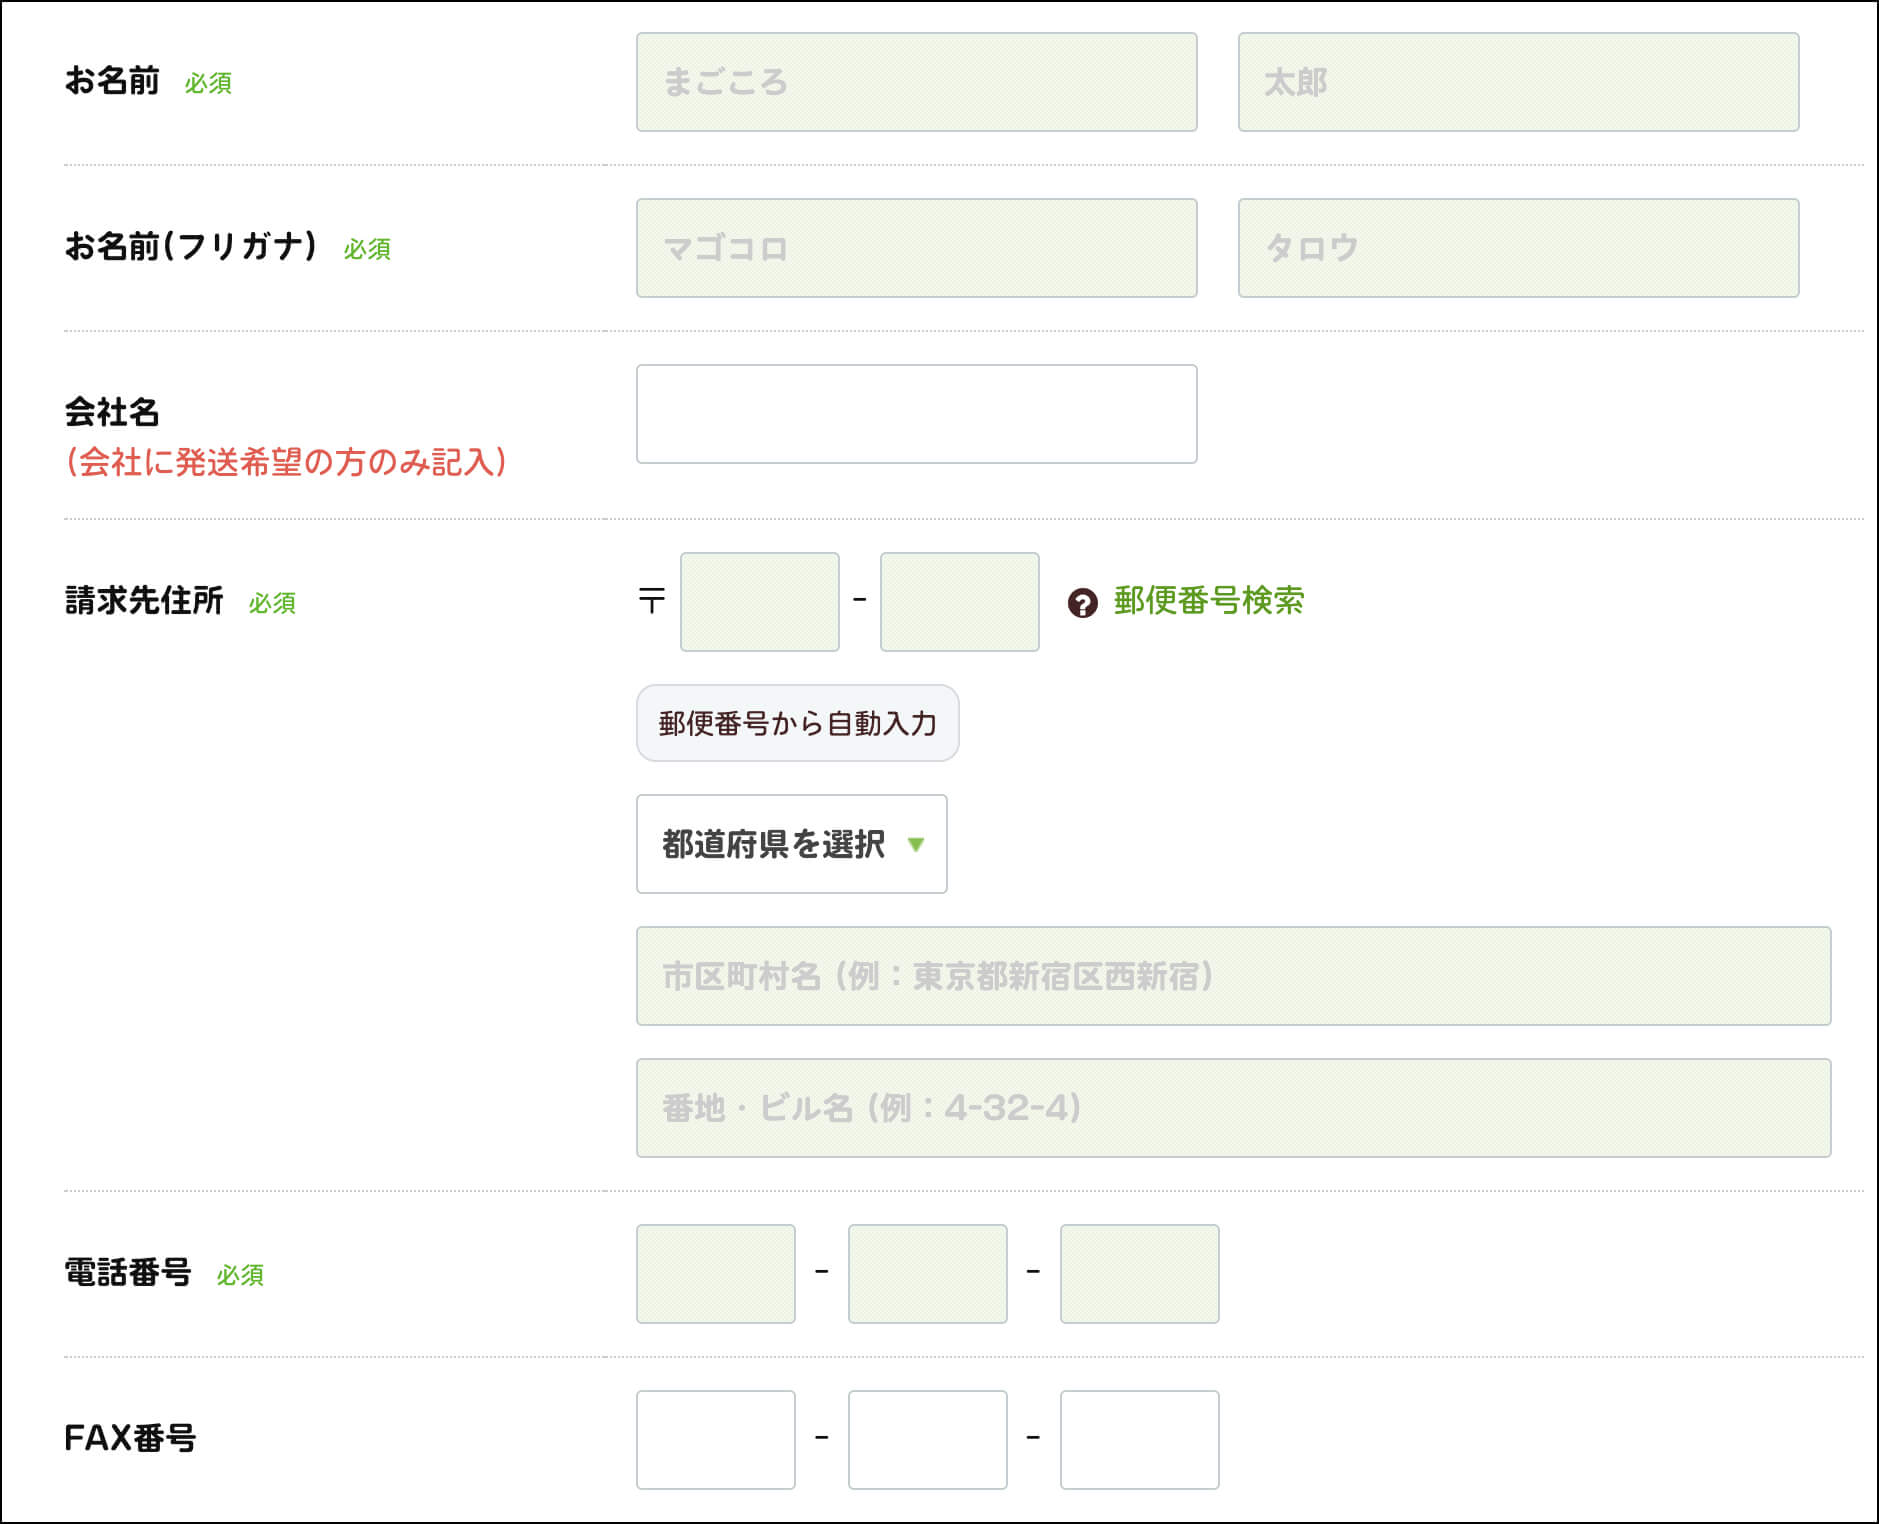This screenshot has width=1879, height=1524.
Task: Click the first postal code box
Action: tap(759, 602)
